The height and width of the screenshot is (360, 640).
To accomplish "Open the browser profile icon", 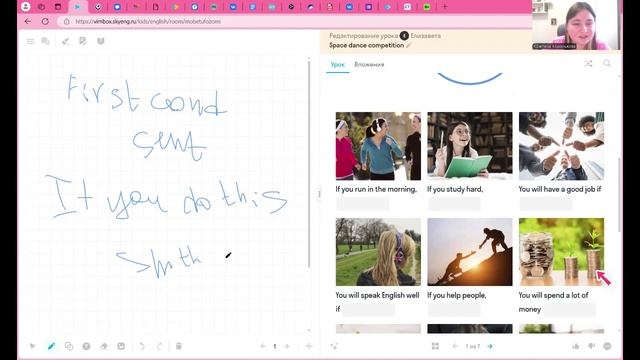I will coord(26,7).
